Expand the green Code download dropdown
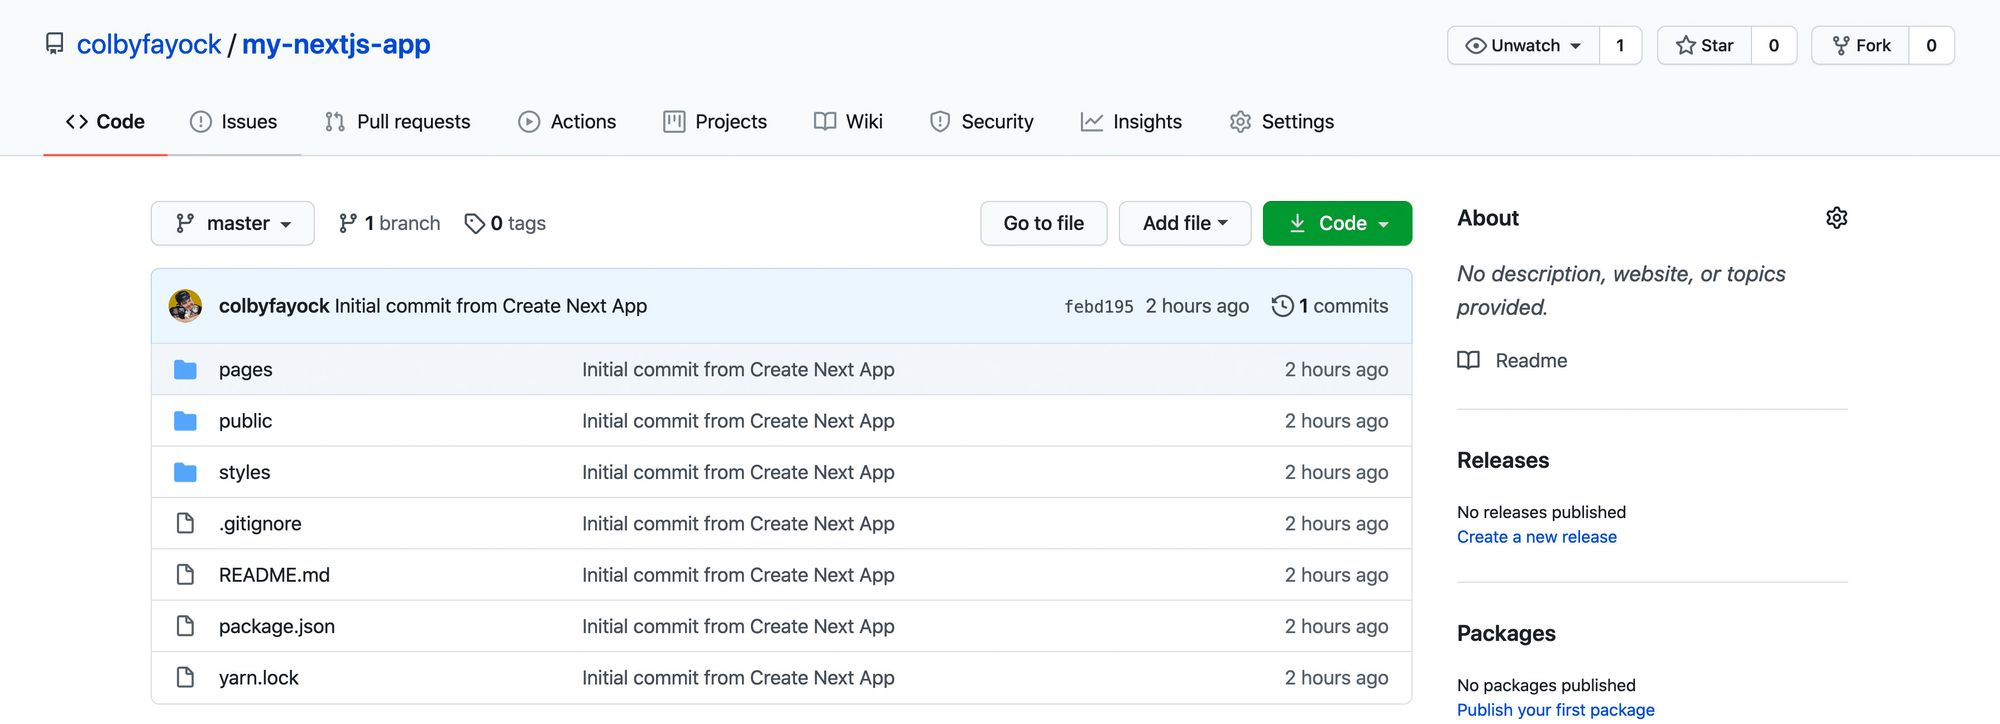The height and width of the screenshot is (724, 2000). click(1337, 223)
